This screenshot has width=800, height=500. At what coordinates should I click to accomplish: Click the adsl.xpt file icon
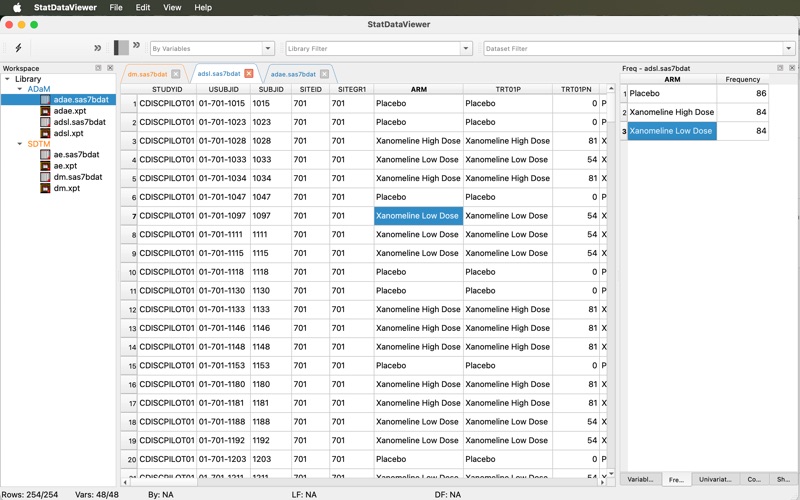[45, 133]
